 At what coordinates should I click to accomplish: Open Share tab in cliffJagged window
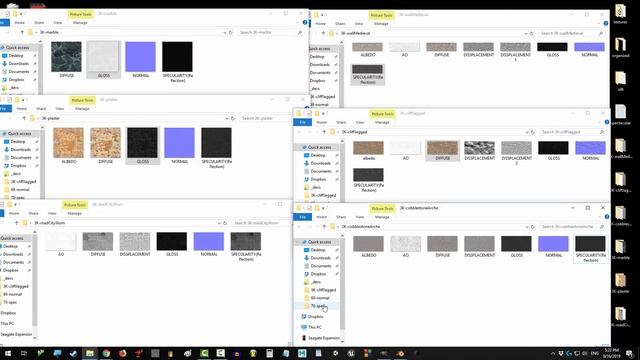[x=341, y=122]
